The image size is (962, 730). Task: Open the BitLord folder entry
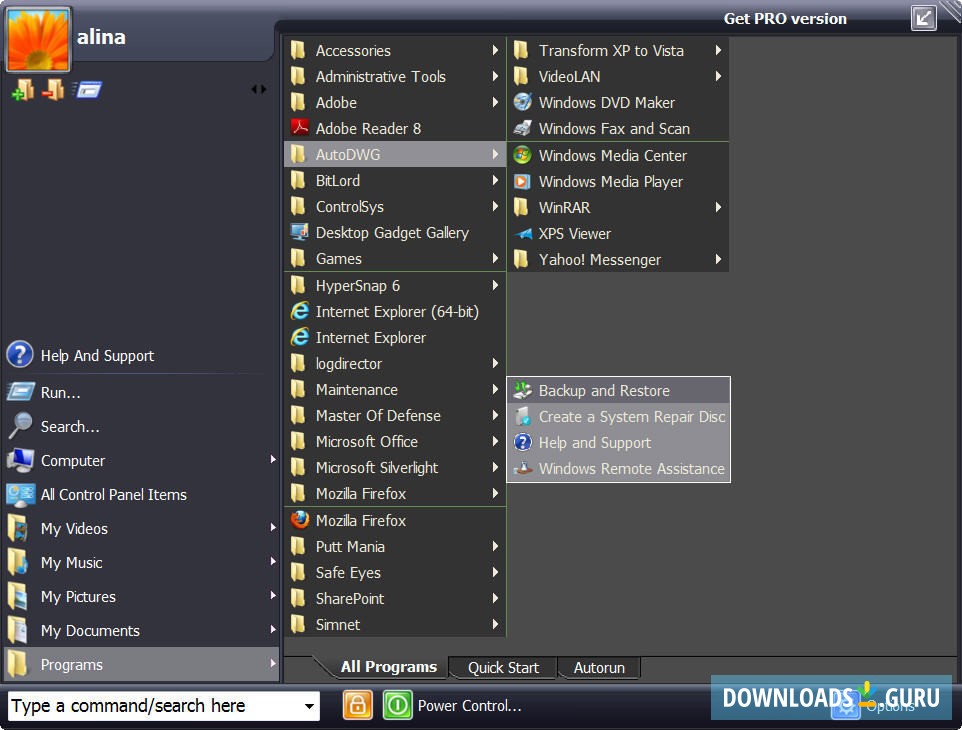click(x=395, y=180)
